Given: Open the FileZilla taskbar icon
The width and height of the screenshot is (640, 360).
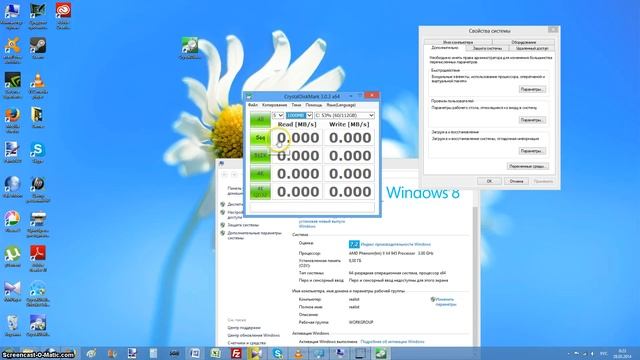Looking at the screenshot, I should [x=236, y=353].
